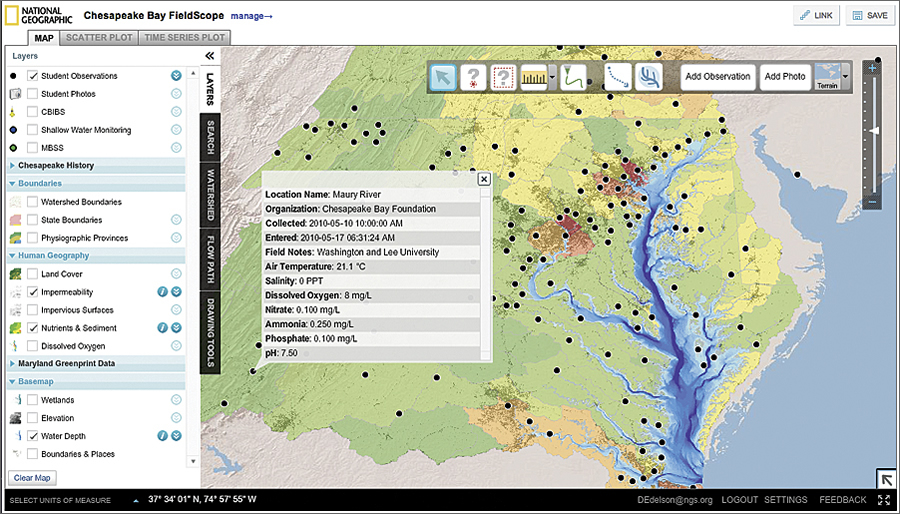The height and width of the screenshot is (514, 900).
Task: Switch to the SCATTER PLOT tab
Action: [x=99, y=38]
